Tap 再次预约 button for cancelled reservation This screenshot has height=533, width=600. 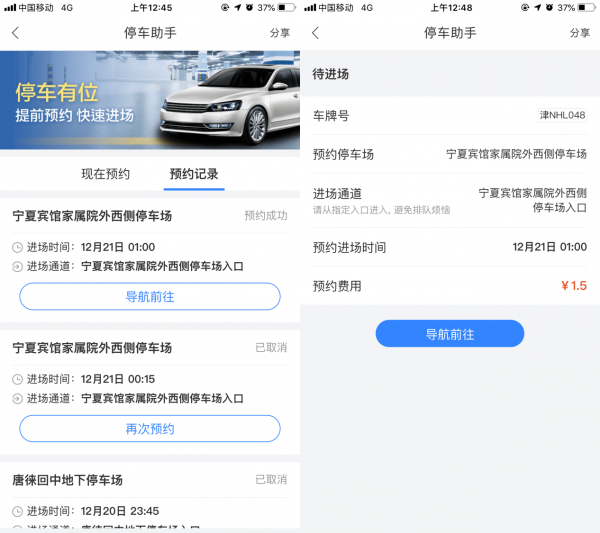click(150, 429)
